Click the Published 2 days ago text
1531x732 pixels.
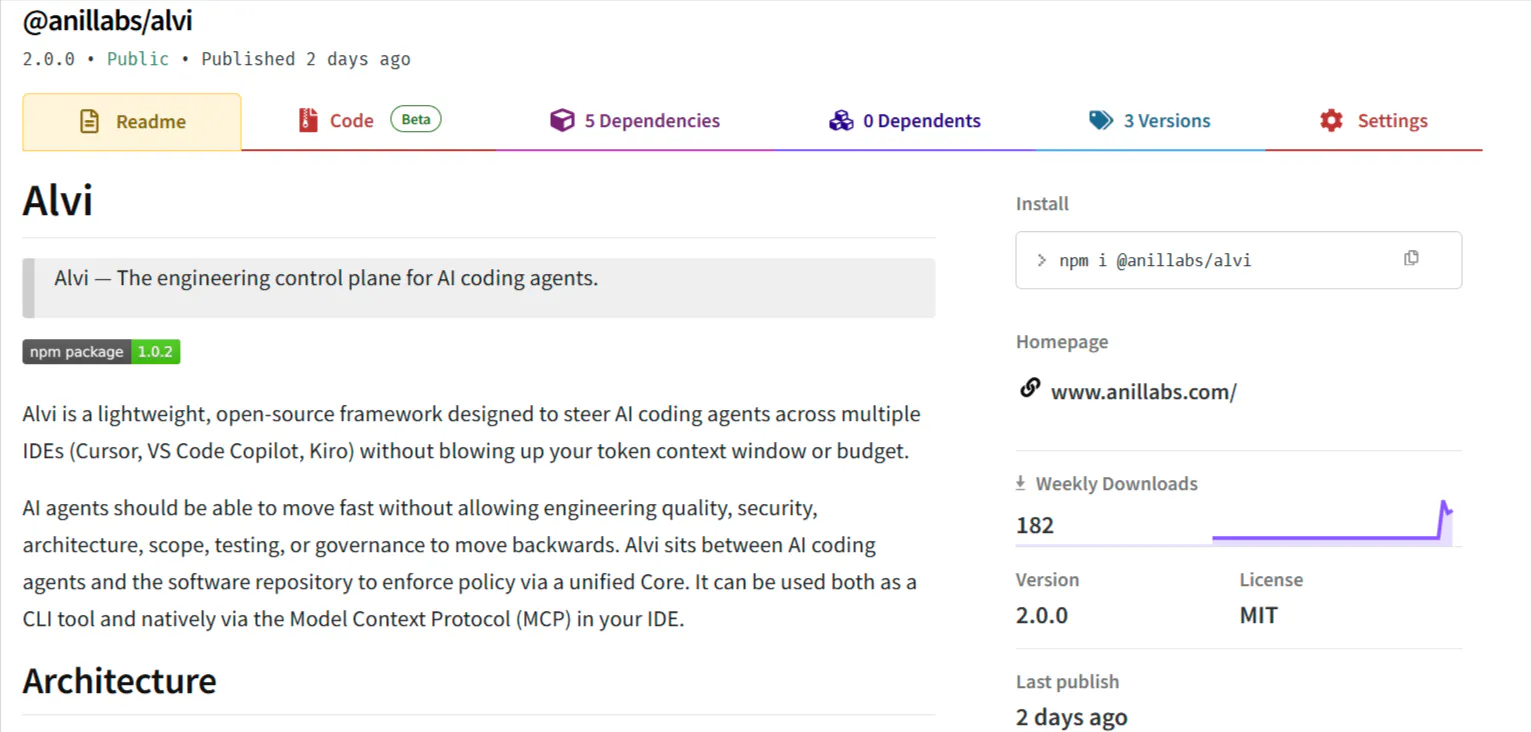click(x=306, y=59)
